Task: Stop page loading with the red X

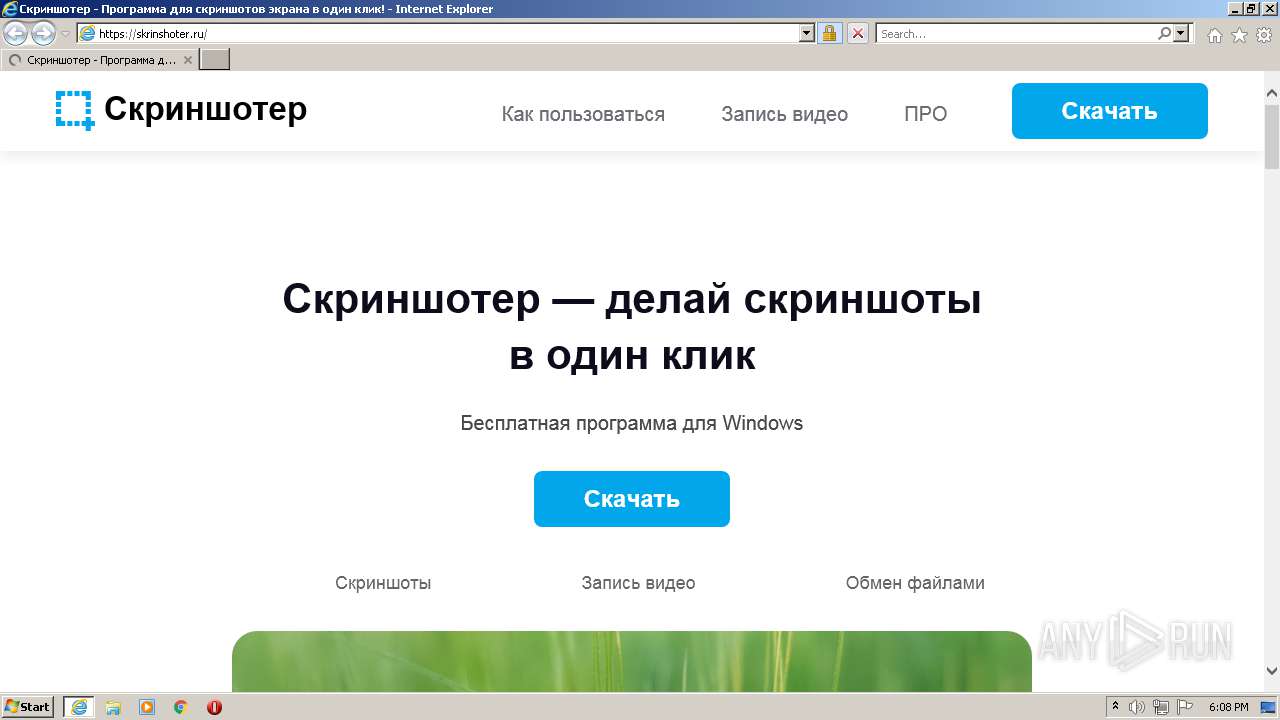Action: pyautogui.click(x=858, y=34)
